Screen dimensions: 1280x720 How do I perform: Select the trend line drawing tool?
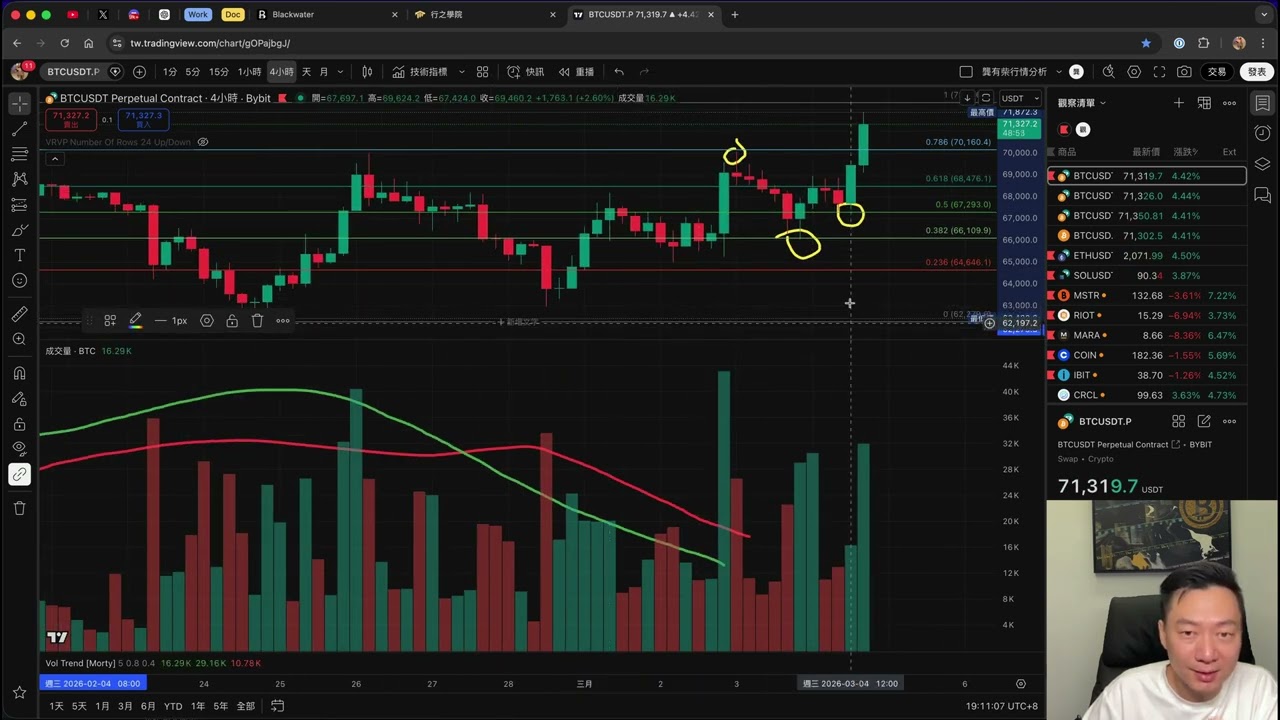(19, 129)
